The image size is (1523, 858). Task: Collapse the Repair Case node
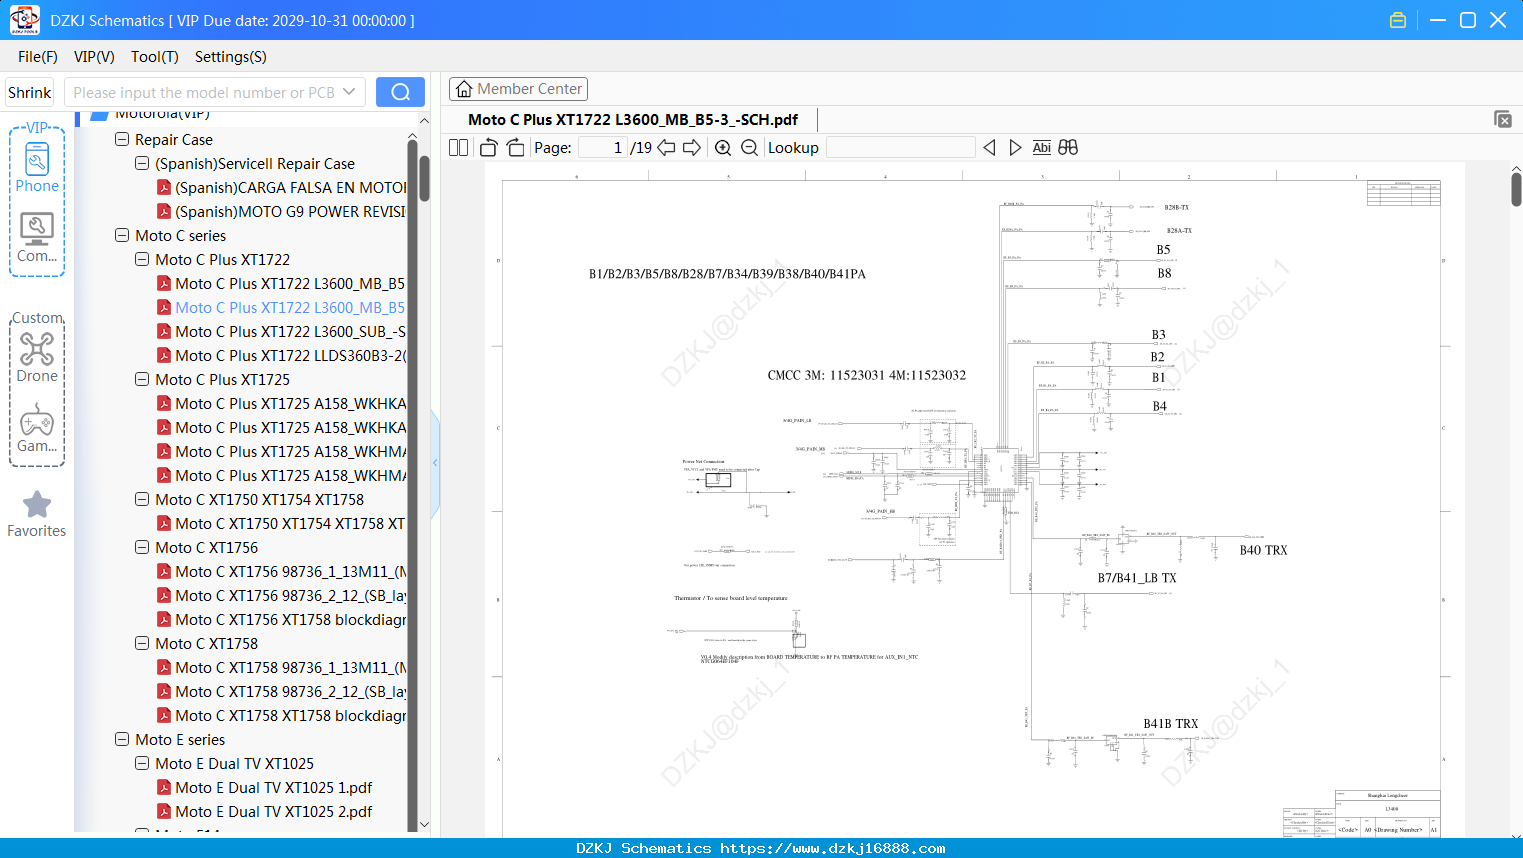(122, 140)
